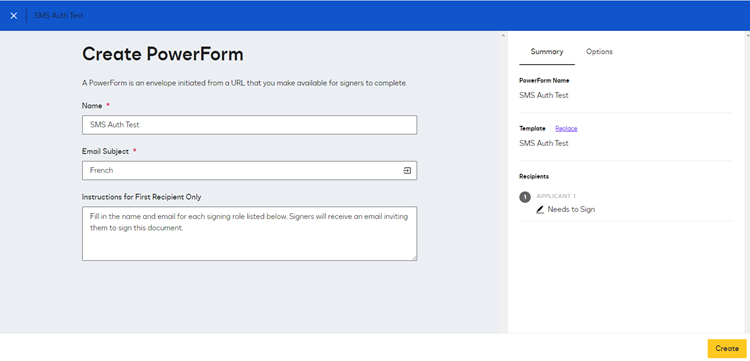Click the yellow Create button

[727, 349]
